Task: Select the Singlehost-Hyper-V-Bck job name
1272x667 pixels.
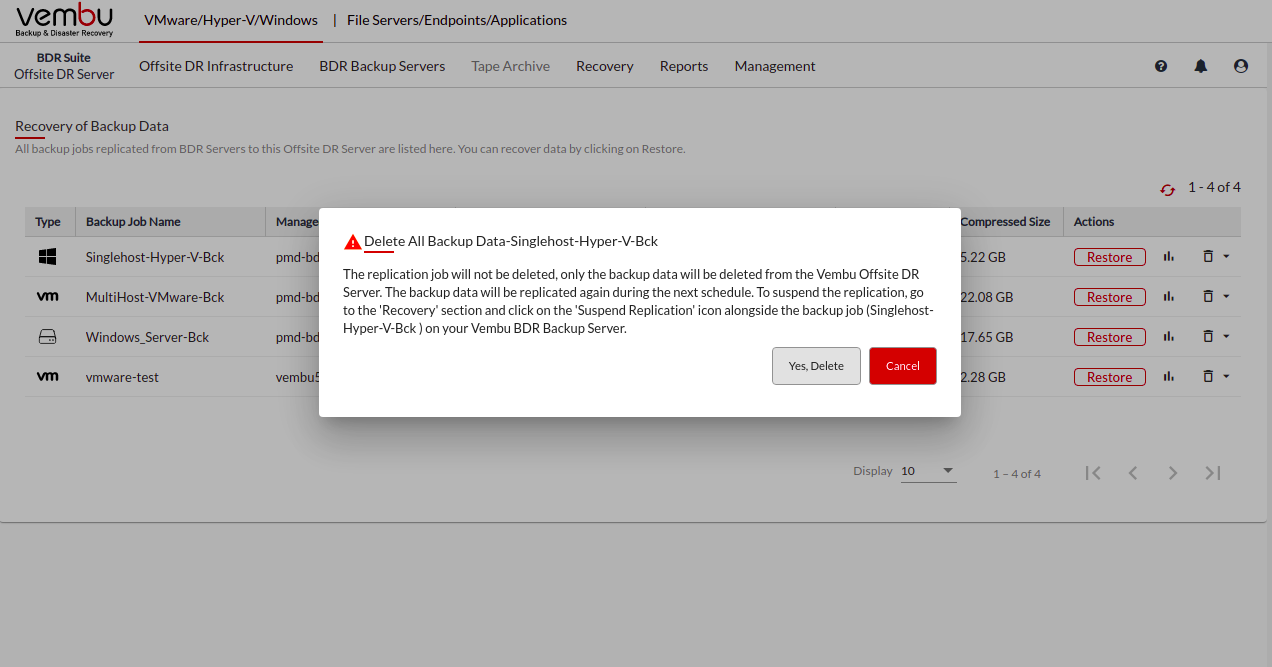Action: coord(155,257)
